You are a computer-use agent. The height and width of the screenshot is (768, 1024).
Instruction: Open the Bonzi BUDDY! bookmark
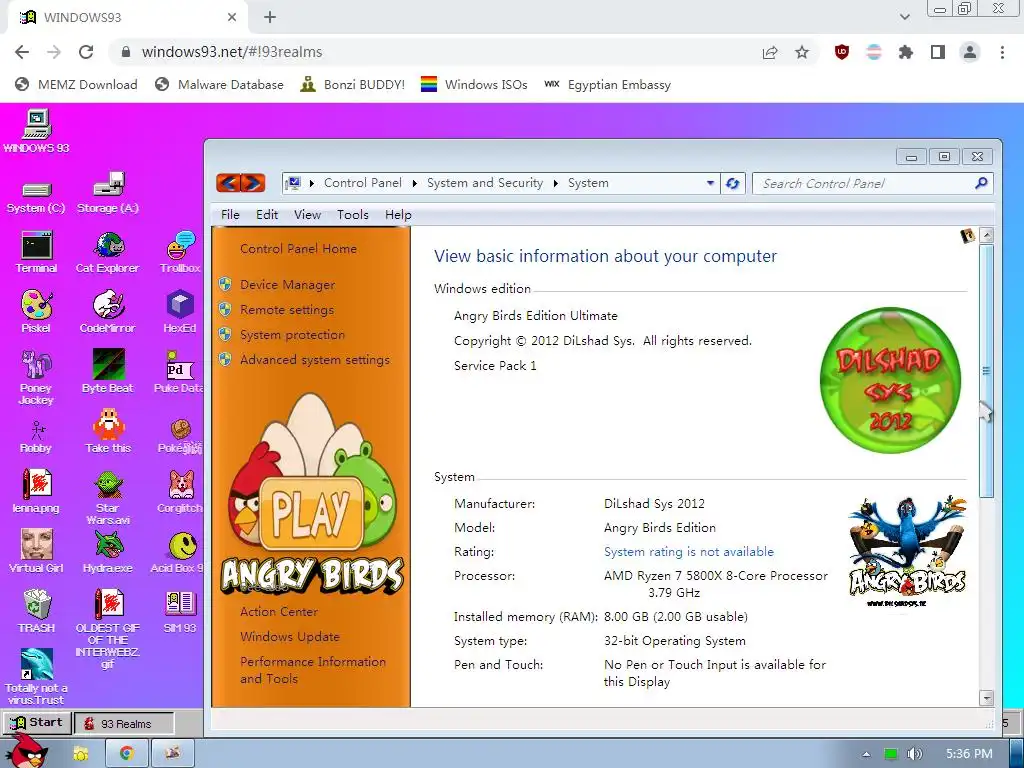[x=353, y=85]
